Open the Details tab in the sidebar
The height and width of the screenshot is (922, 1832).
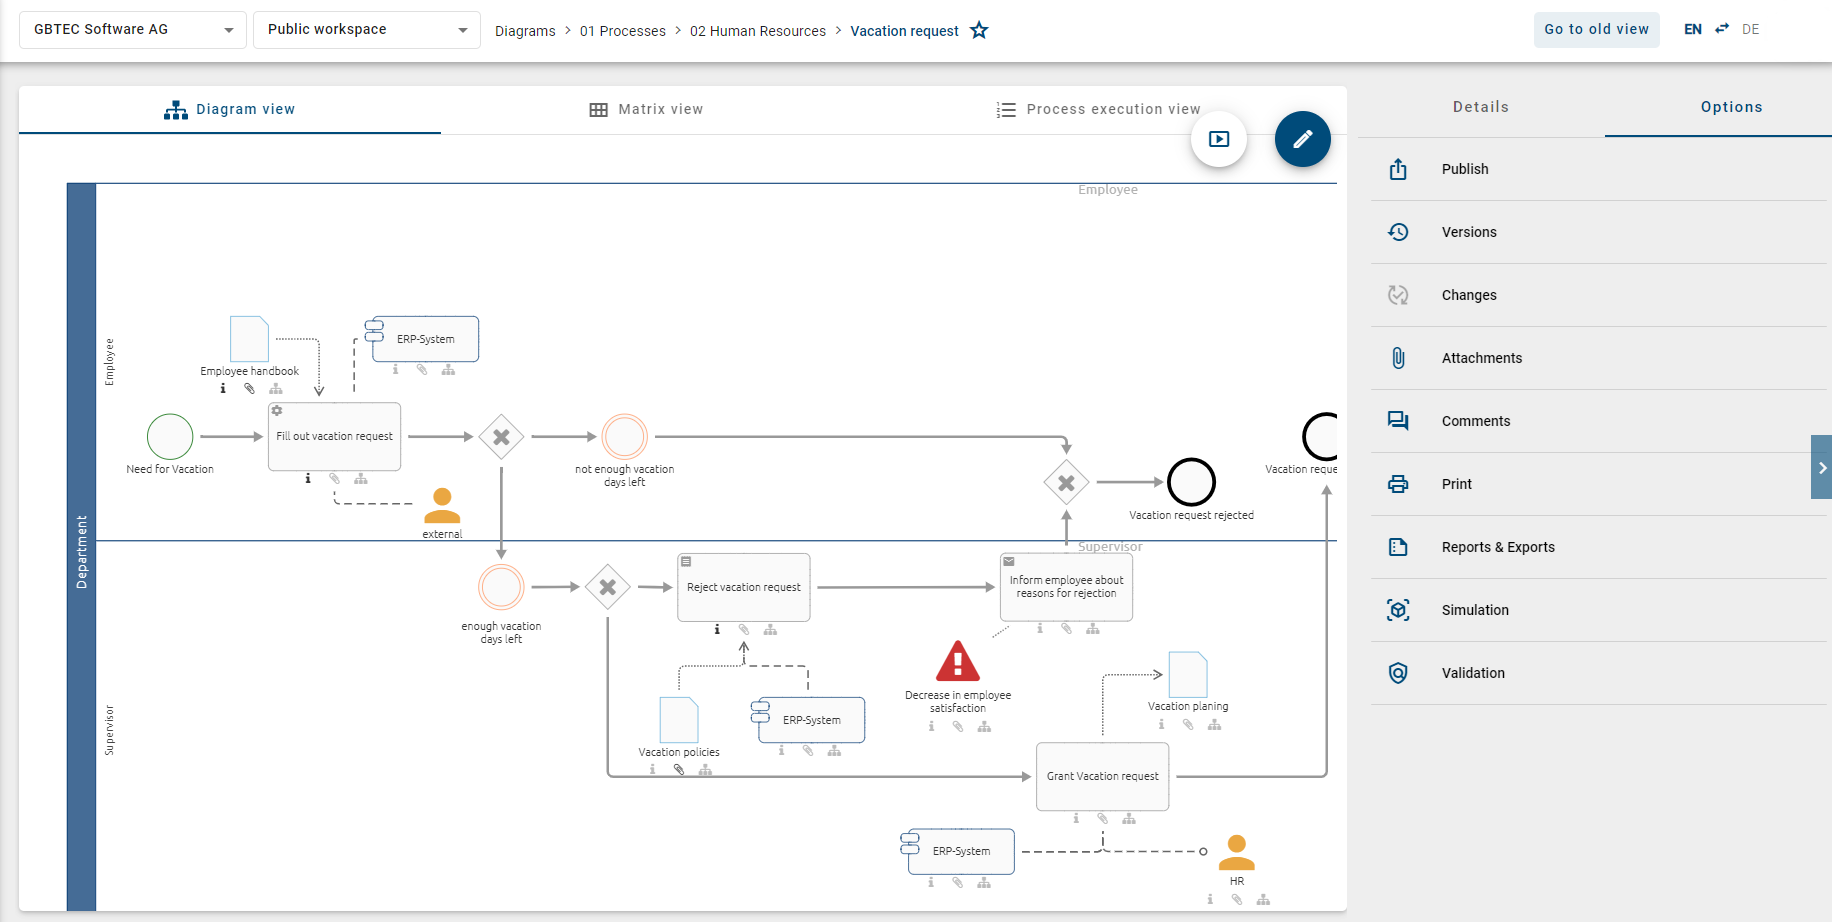1480,107
